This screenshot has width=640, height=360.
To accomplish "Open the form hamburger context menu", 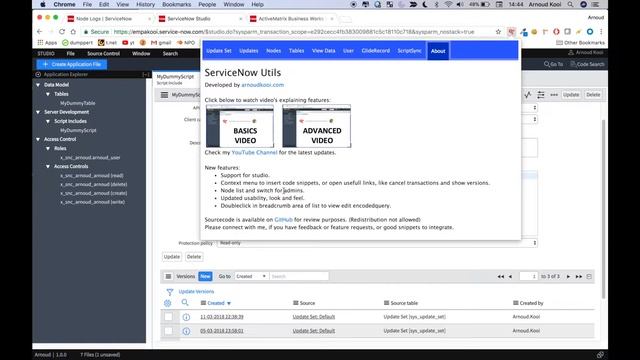I will click(164, 95).
